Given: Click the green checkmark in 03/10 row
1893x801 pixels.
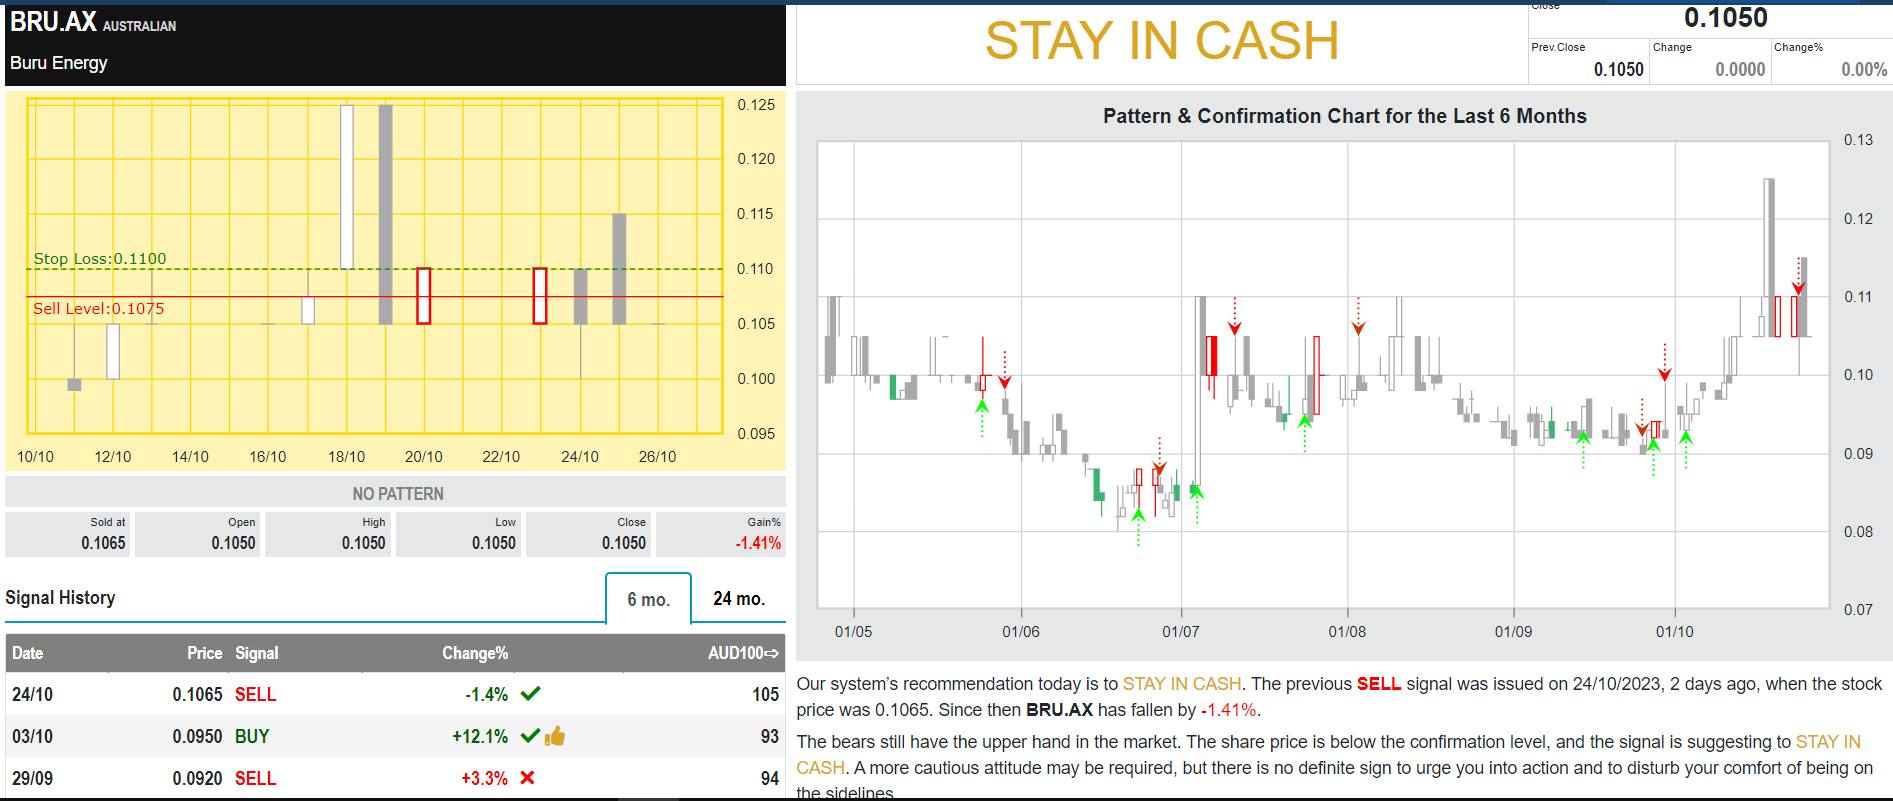Looking at the screenshot, I should pyautogui.click(x=531, y=736).
